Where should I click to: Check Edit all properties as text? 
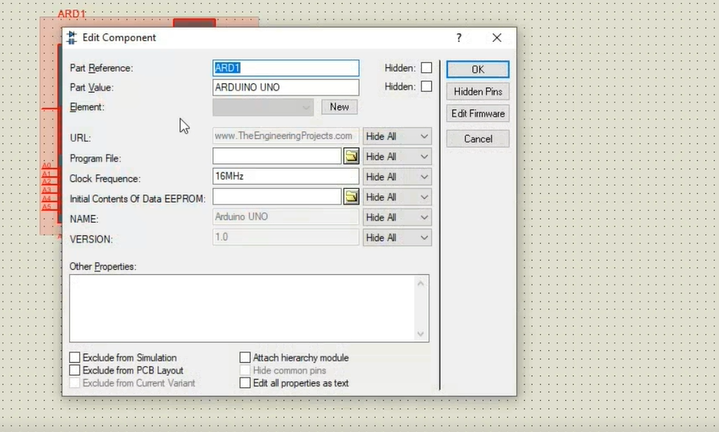[245, 383]
